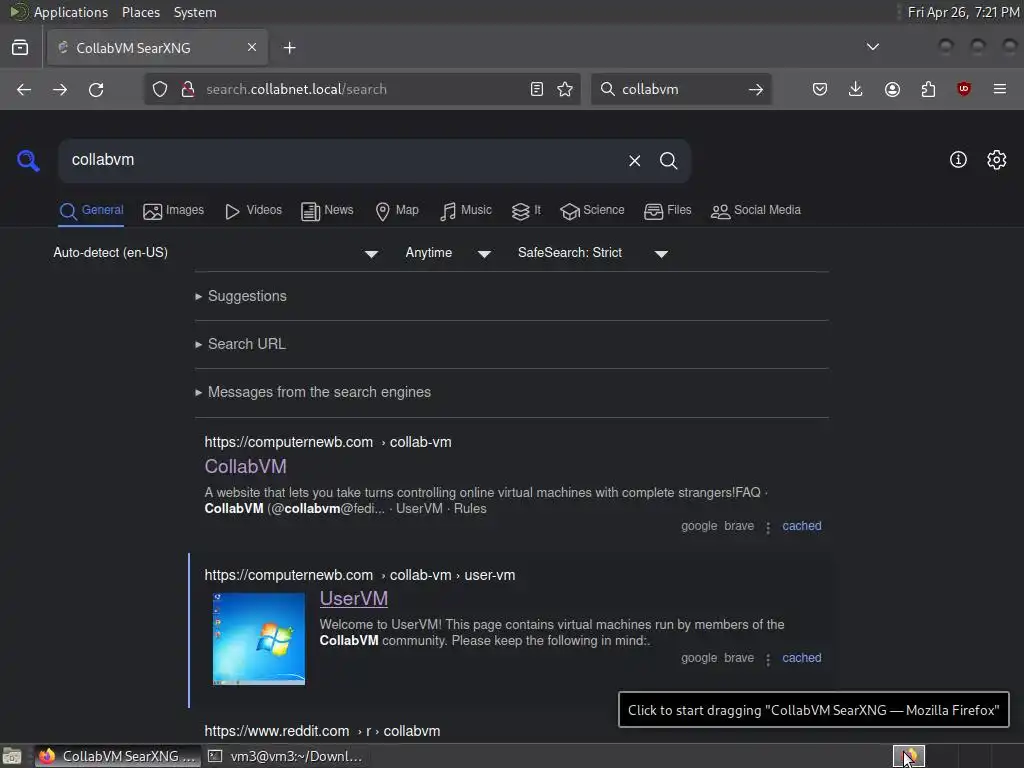Click the show desktop icon in taskbar
Screen dimensions: 1024x768
coord(12,756)
